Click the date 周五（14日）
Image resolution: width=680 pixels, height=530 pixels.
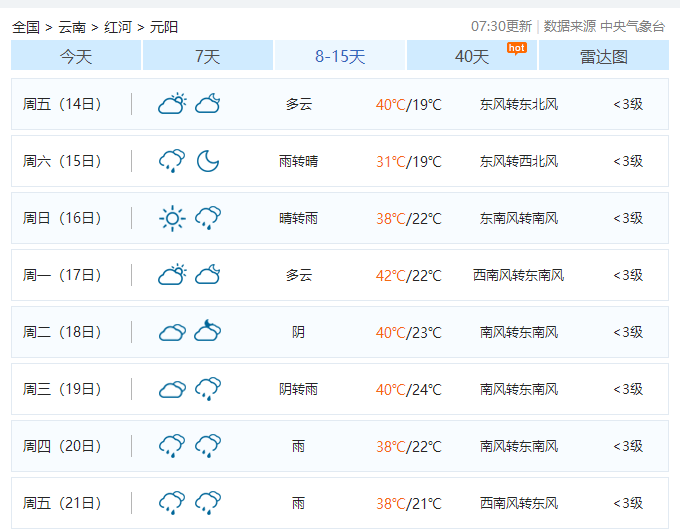pyautogui.click(x=62, y=104)
